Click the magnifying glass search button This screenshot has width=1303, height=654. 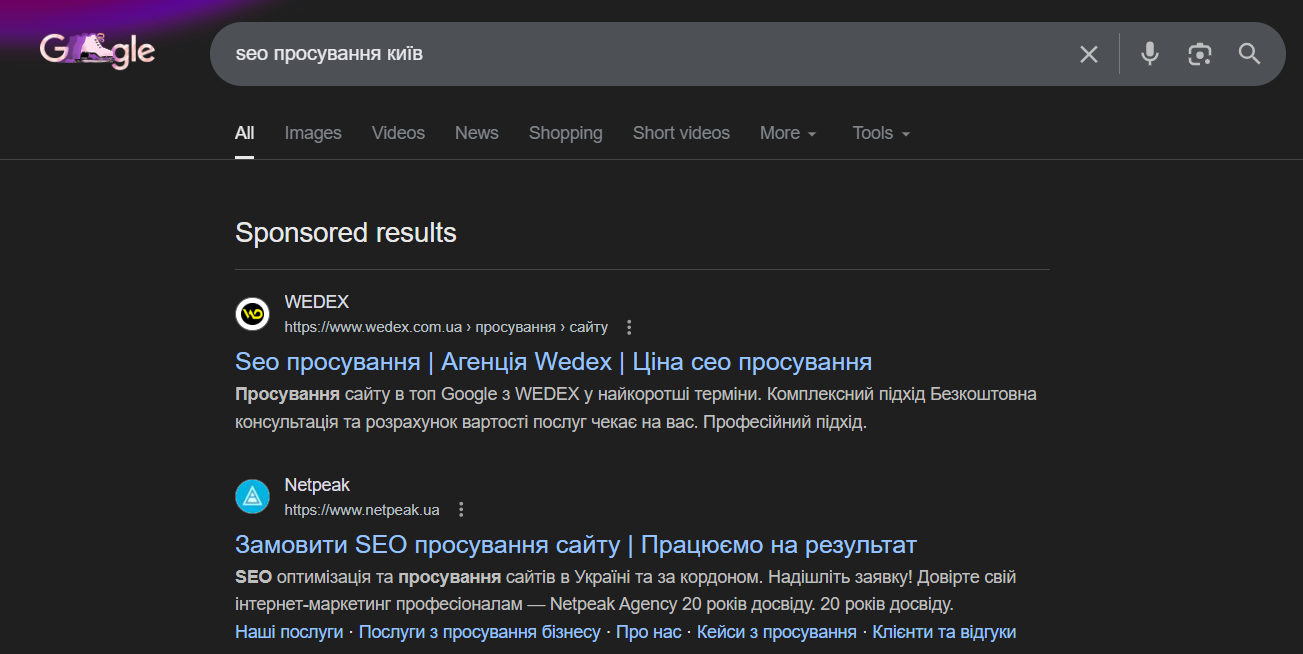tap(1249, 54)
